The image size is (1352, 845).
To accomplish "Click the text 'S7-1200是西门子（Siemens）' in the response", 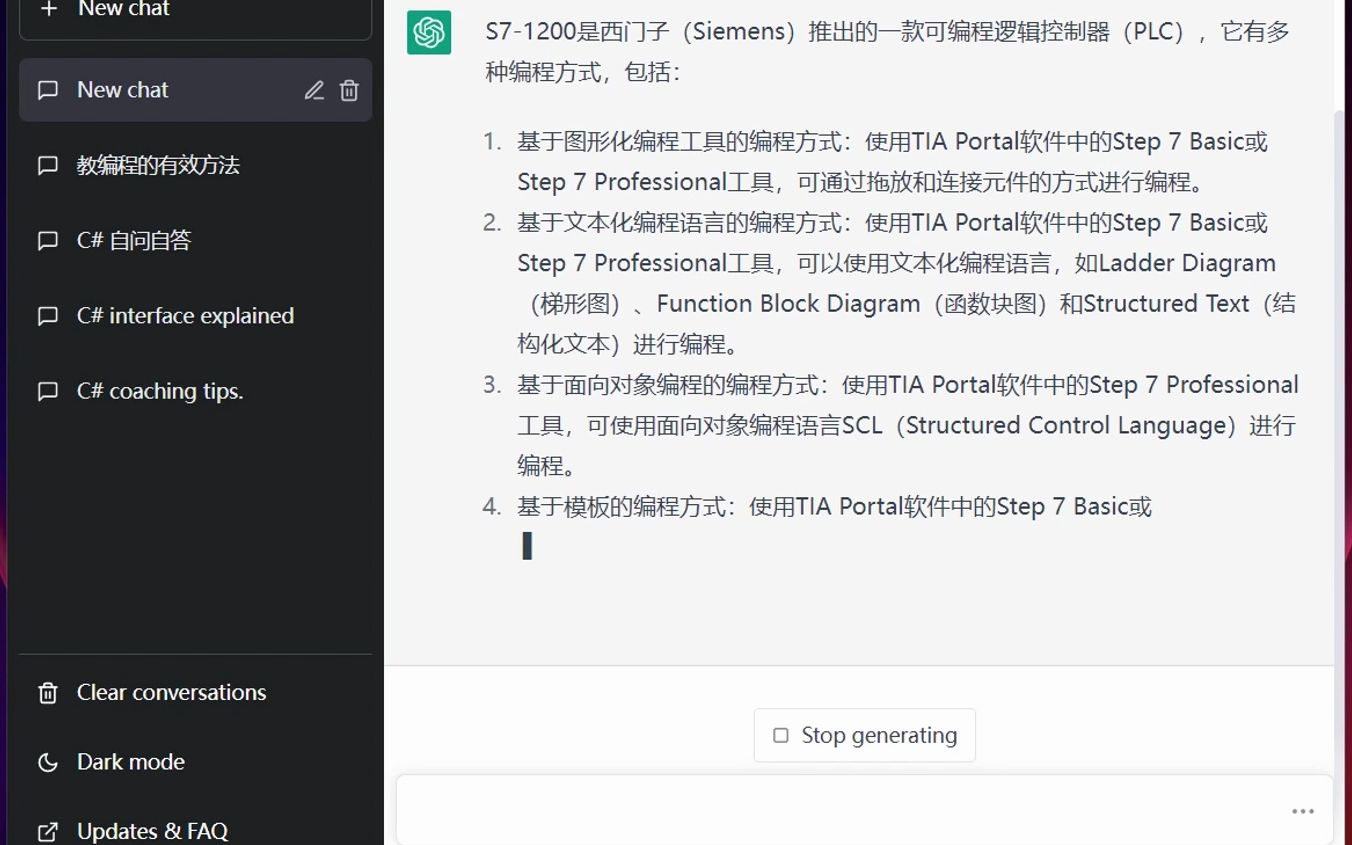I will coord(644,32).
